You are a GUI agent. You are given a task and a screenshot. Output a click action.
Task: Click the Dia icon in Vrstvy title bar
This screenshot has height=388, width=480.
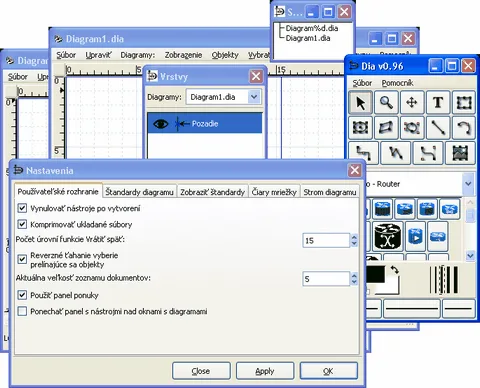152,76
